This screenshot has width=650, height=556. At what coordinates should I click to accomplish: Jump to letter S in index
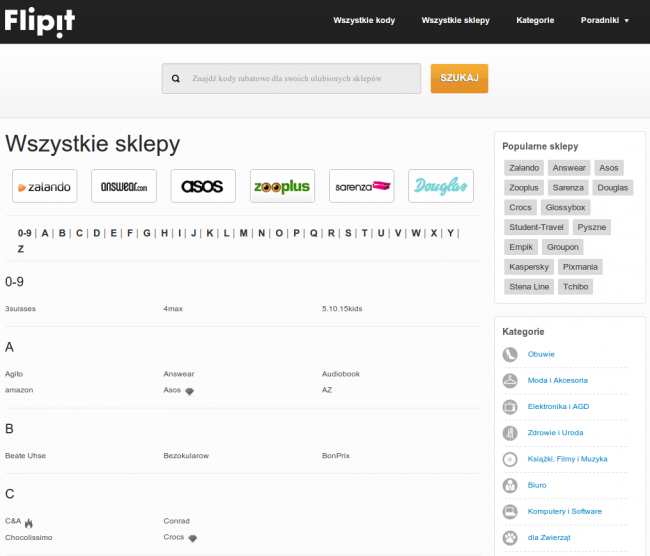coord(348,233)
